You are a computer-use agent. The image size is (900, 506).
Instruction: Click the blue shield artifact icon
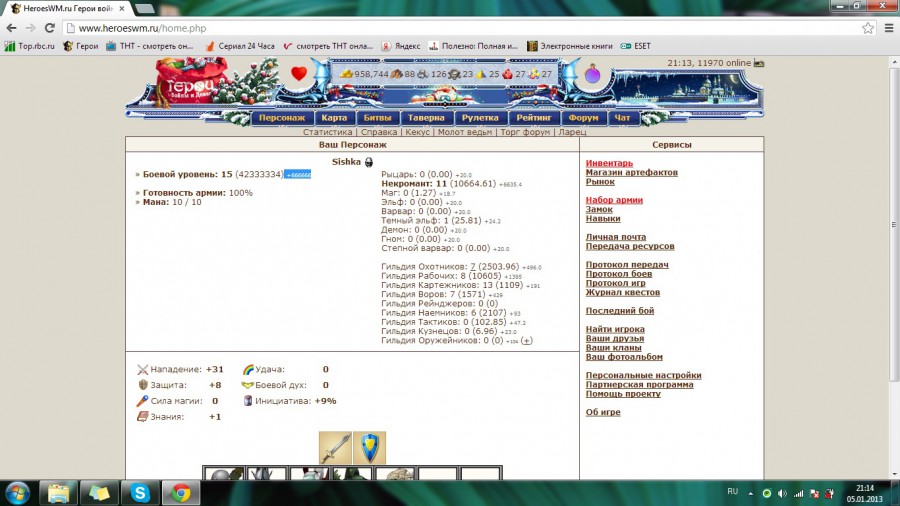pyautogui.click(x=369, y=448)
